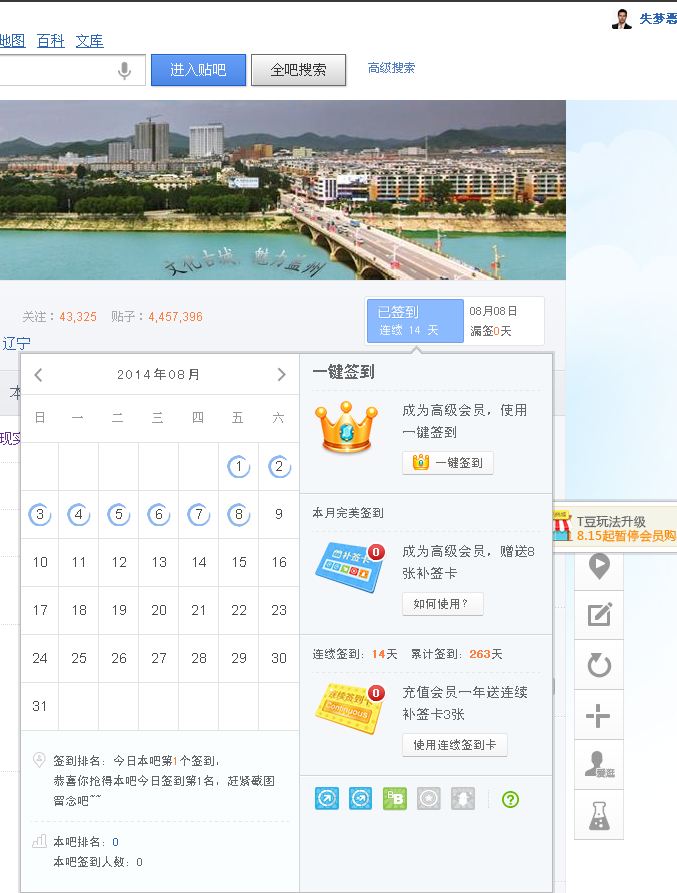Image resolution: width=677 pixels, height=893 pixels.
Task: Go to next month in calendar
Action: [281, 375]
